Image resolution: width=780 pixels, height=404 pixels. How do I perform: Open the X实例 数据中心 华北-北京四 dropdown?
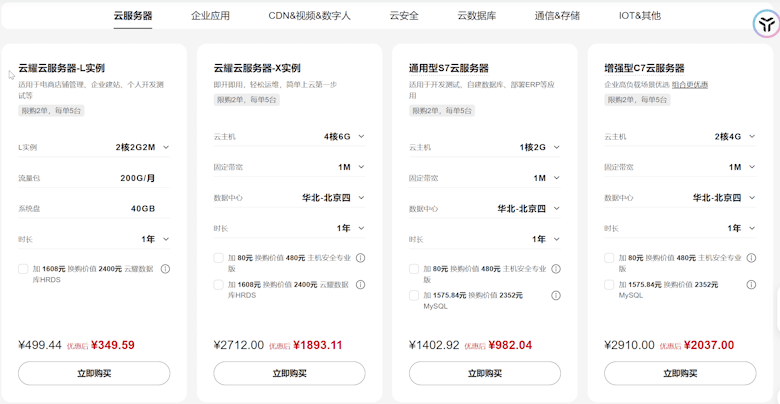point(333,198)
